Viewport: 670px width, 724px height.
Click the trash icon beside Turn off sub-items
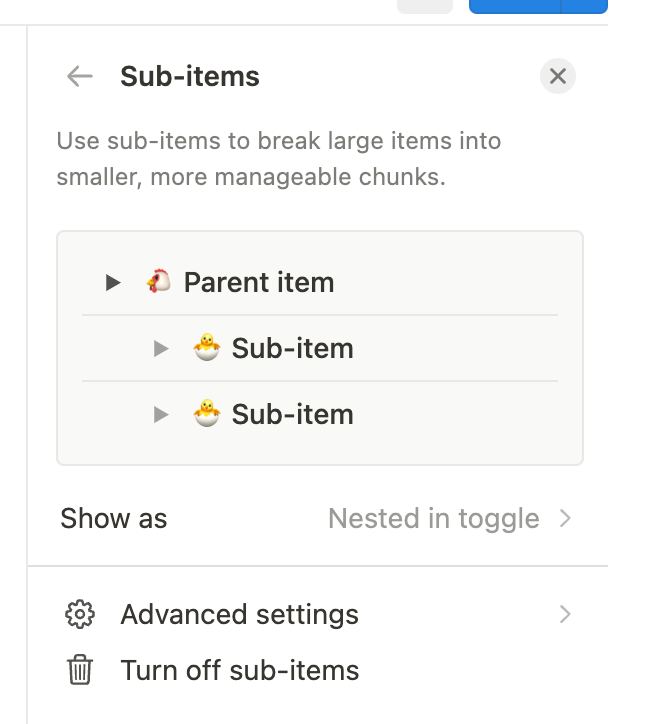[x=80, y=670]
